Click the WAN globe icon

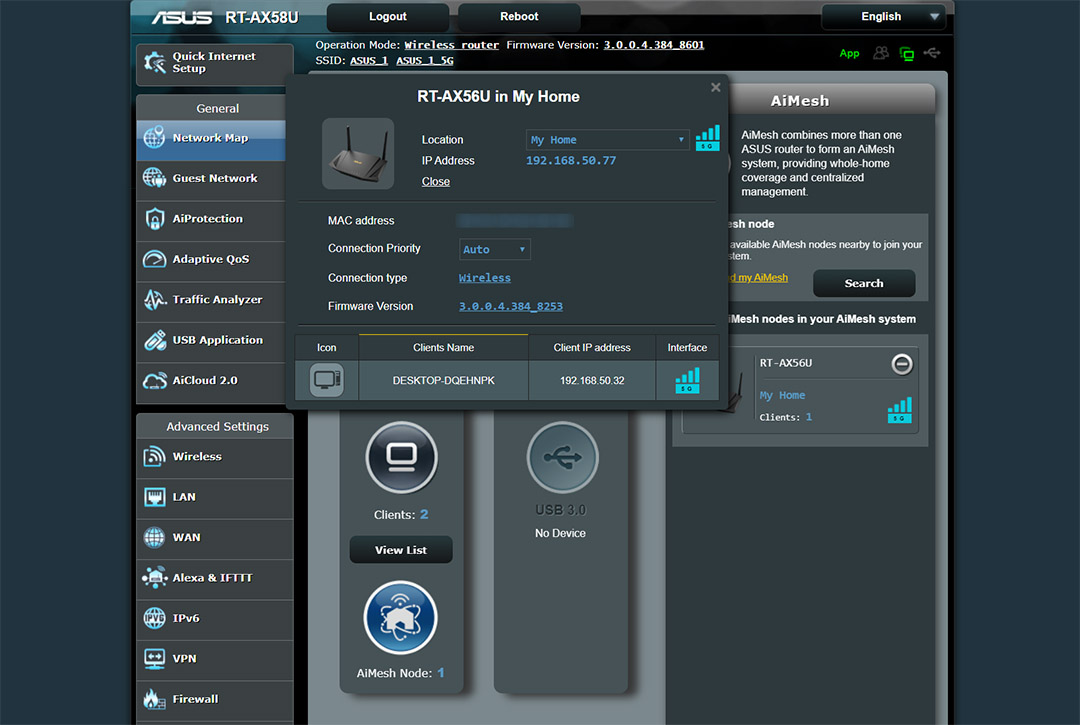(x=154, y=537)
